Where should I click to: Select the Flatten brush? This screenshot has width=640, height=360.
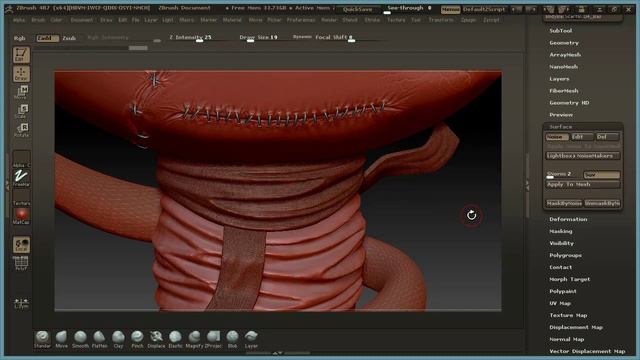pos(99,339)
